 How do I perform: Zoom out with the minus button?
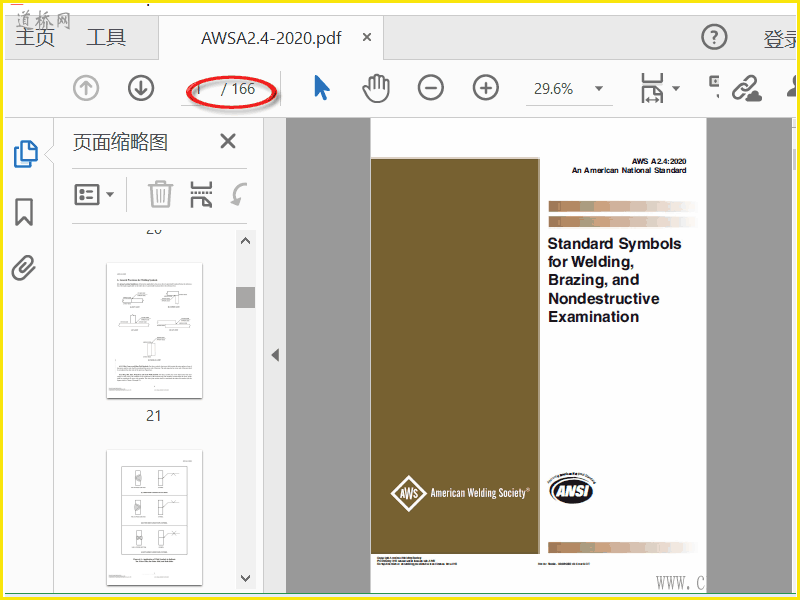[x=431, y=88]
